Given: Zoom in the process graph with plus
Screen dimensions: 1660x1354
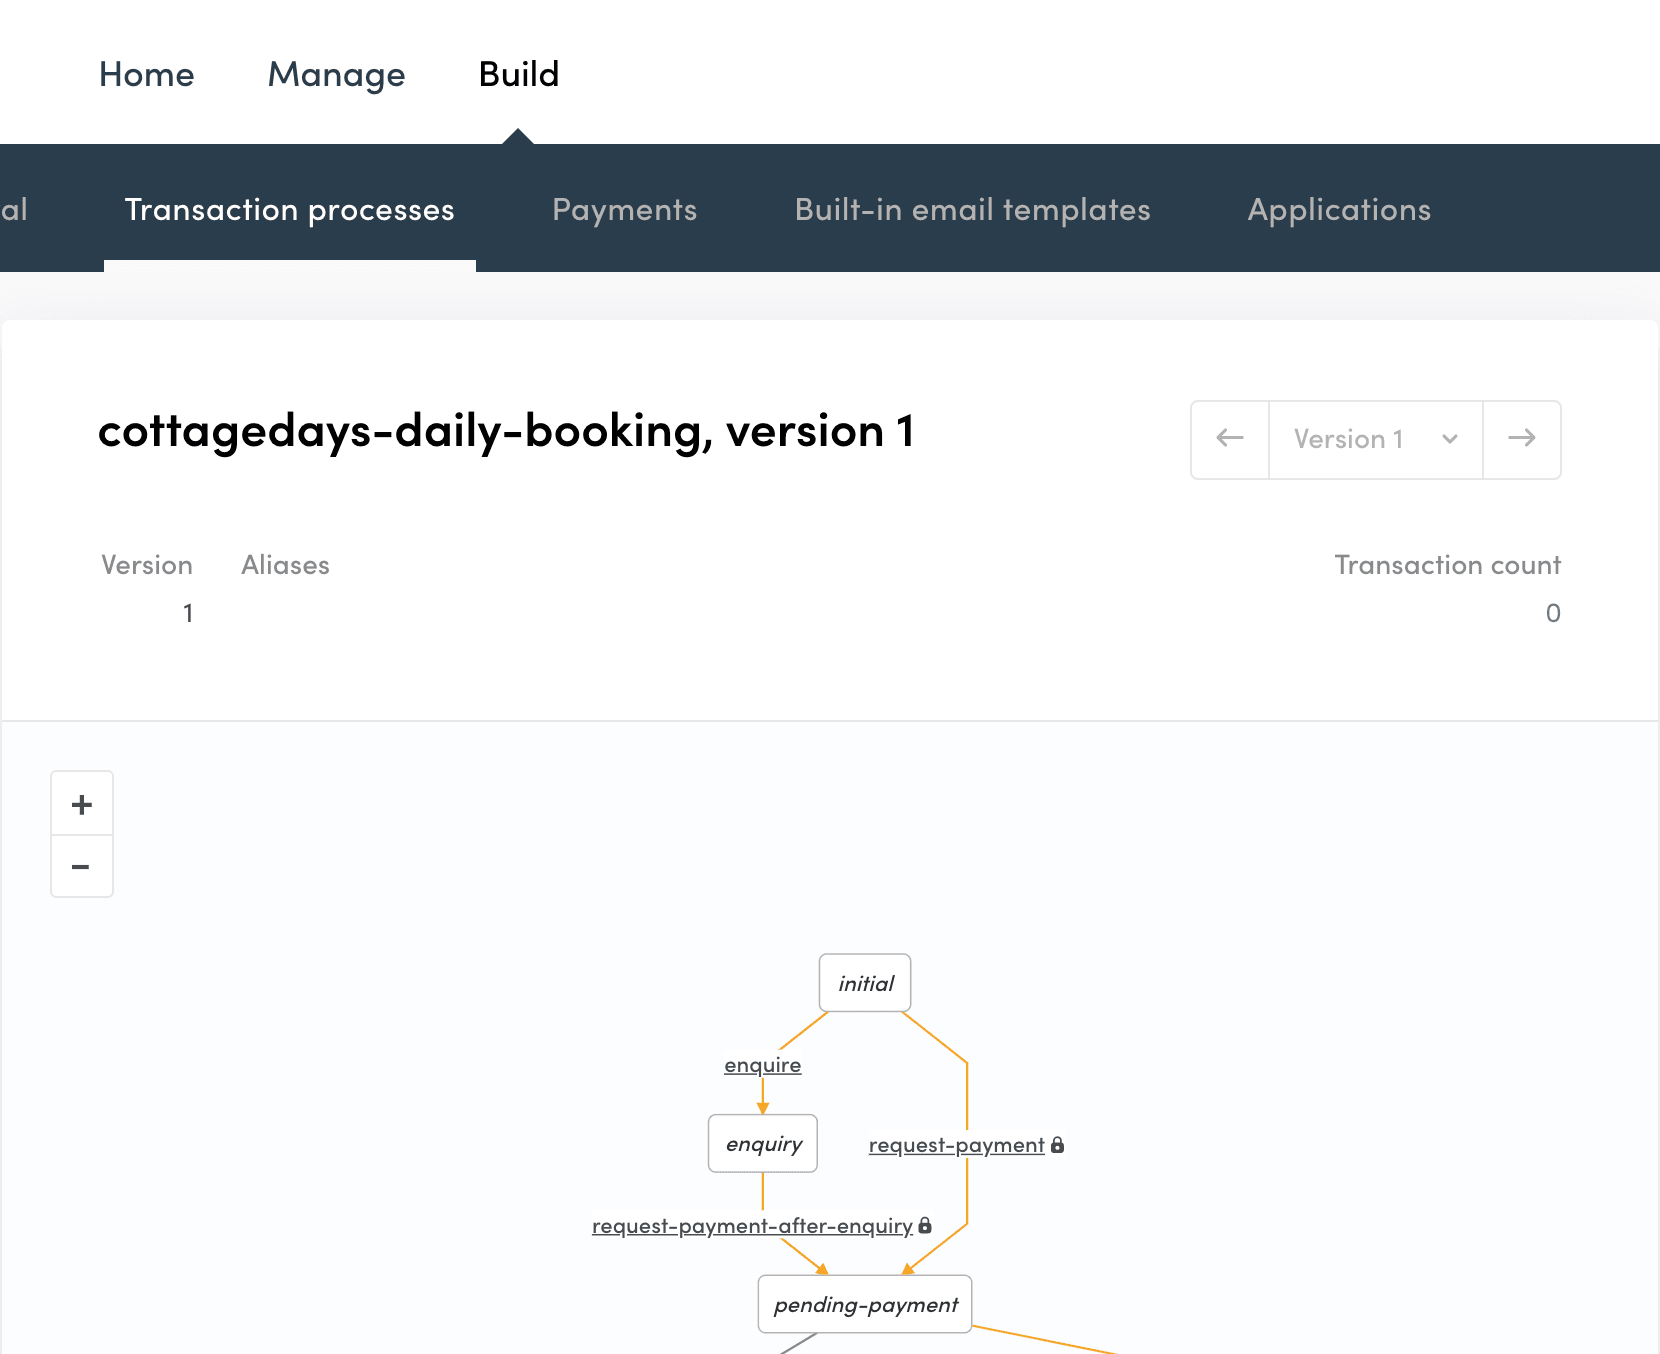Looking at the screenshot, I should coord(82,804).
